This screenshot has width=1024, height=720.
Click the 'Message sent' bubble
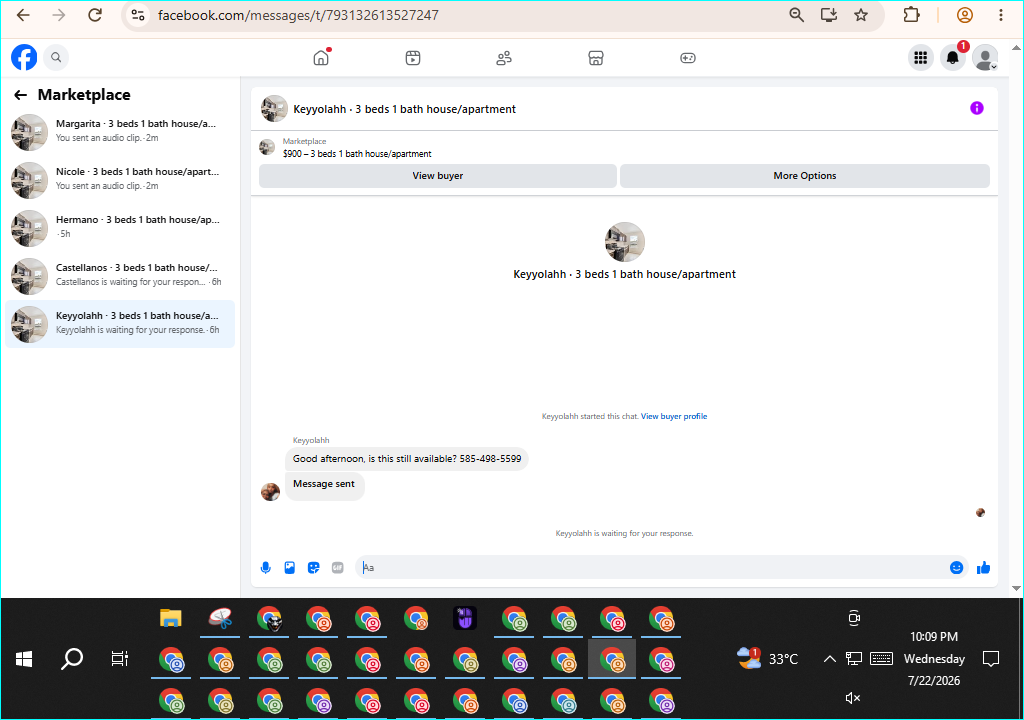[x=324, y=485]
